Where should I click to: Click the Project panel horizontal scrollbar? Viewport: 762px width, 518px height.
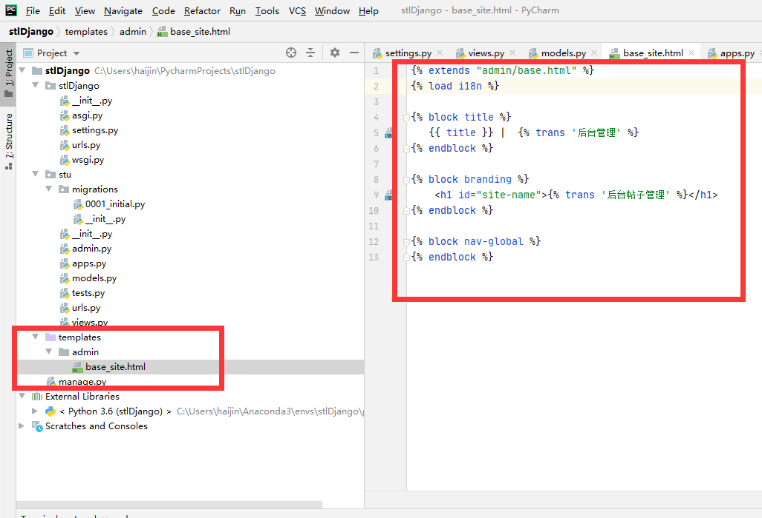[x=169, y=504]
